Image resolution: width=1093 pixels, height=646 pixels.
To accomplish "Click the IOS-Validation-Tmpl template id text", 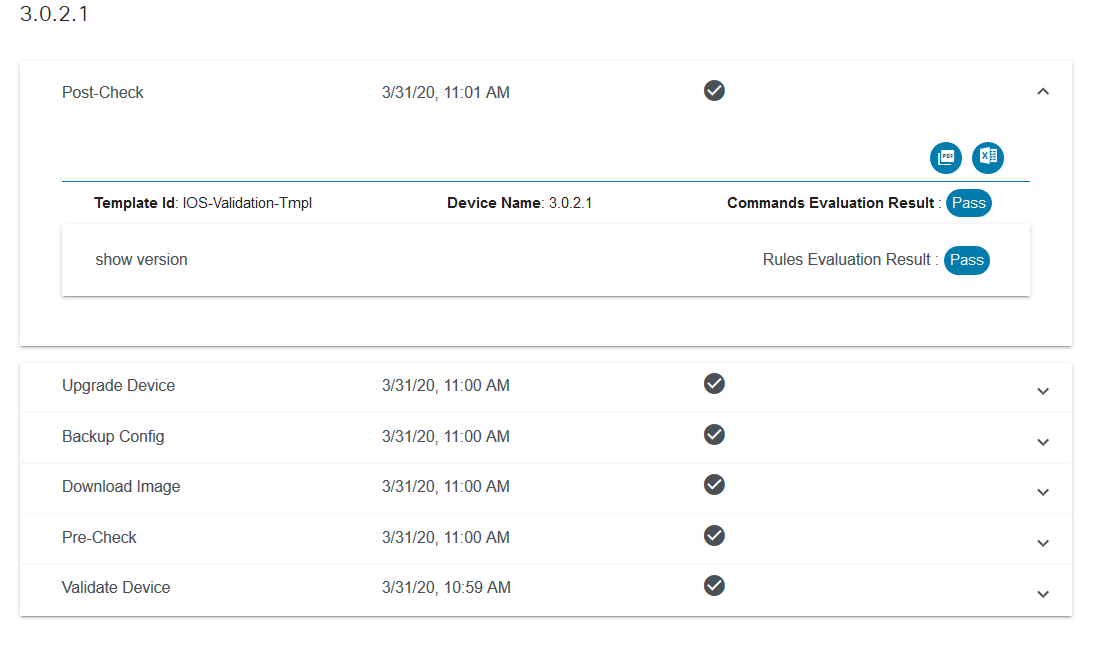I will pos(247,203).
